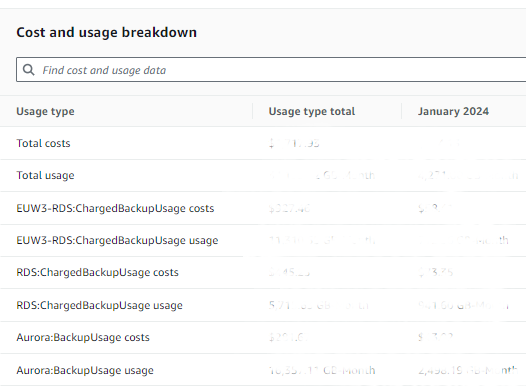Select the Total usage row label
The image size is (526, 392).
45,175
